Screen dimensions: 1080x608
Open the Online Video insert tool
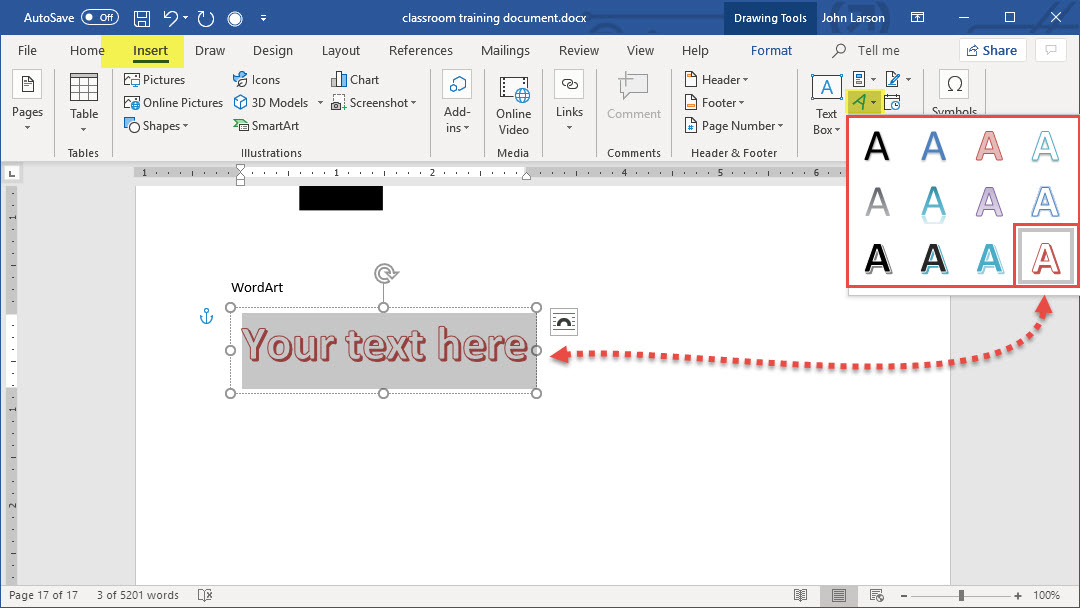click(513, 105)
